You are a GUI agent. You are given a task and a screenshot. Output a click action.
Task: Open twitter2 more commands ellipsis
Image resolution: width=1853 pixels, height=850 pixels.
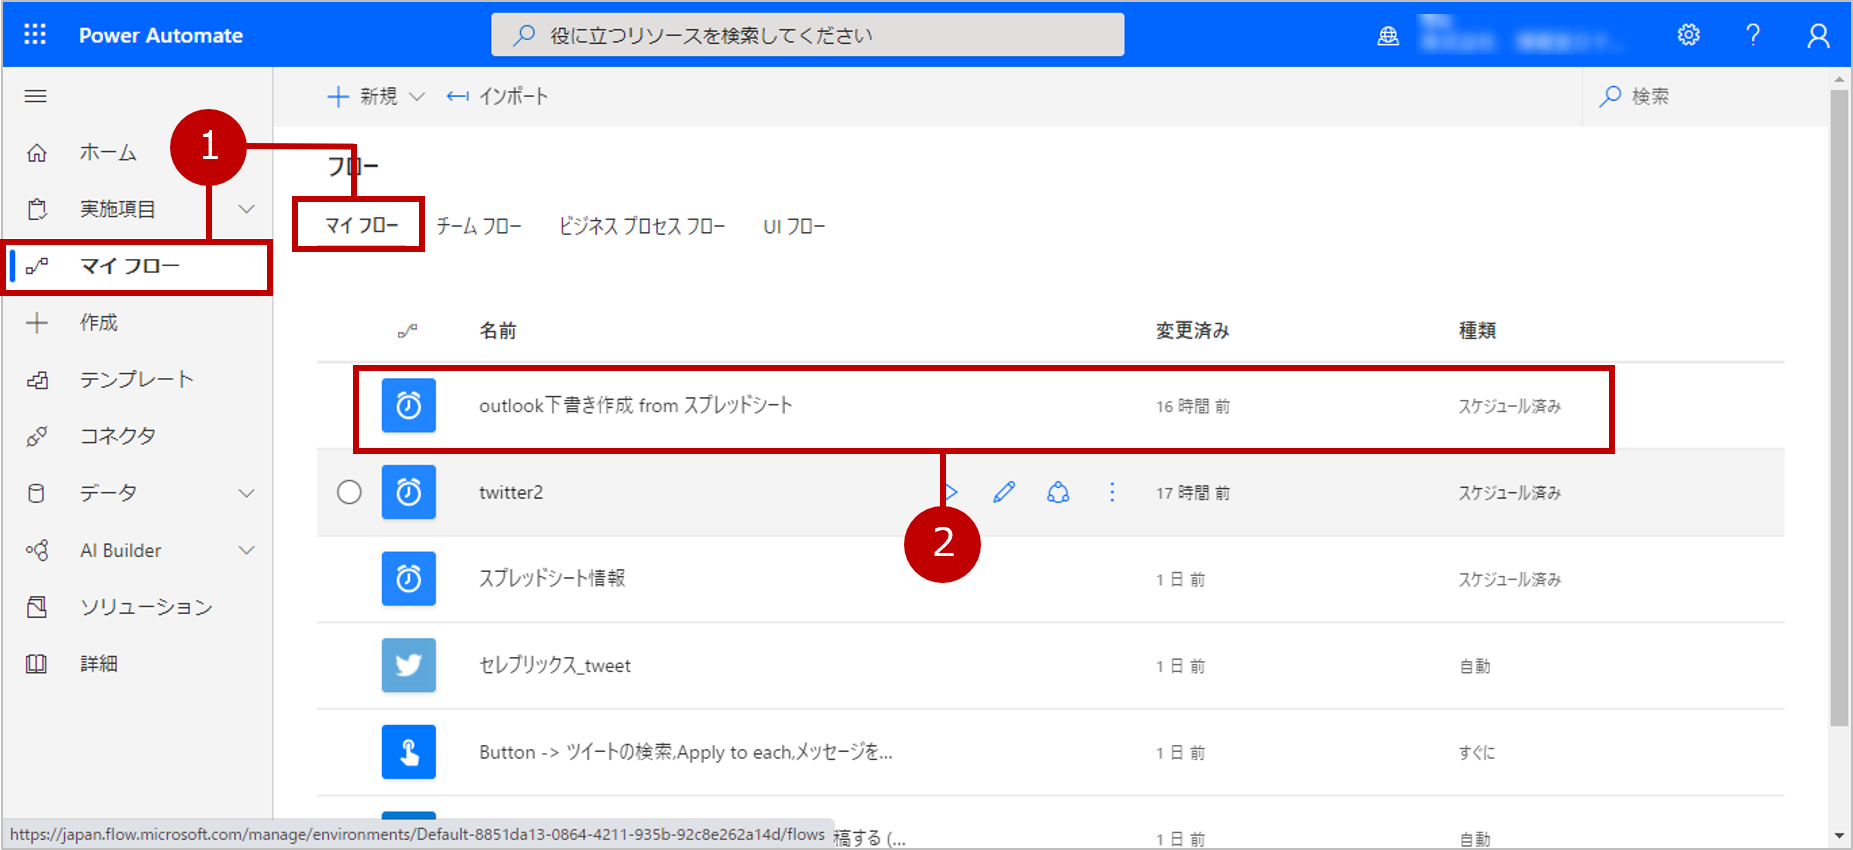coord(1112,492)
